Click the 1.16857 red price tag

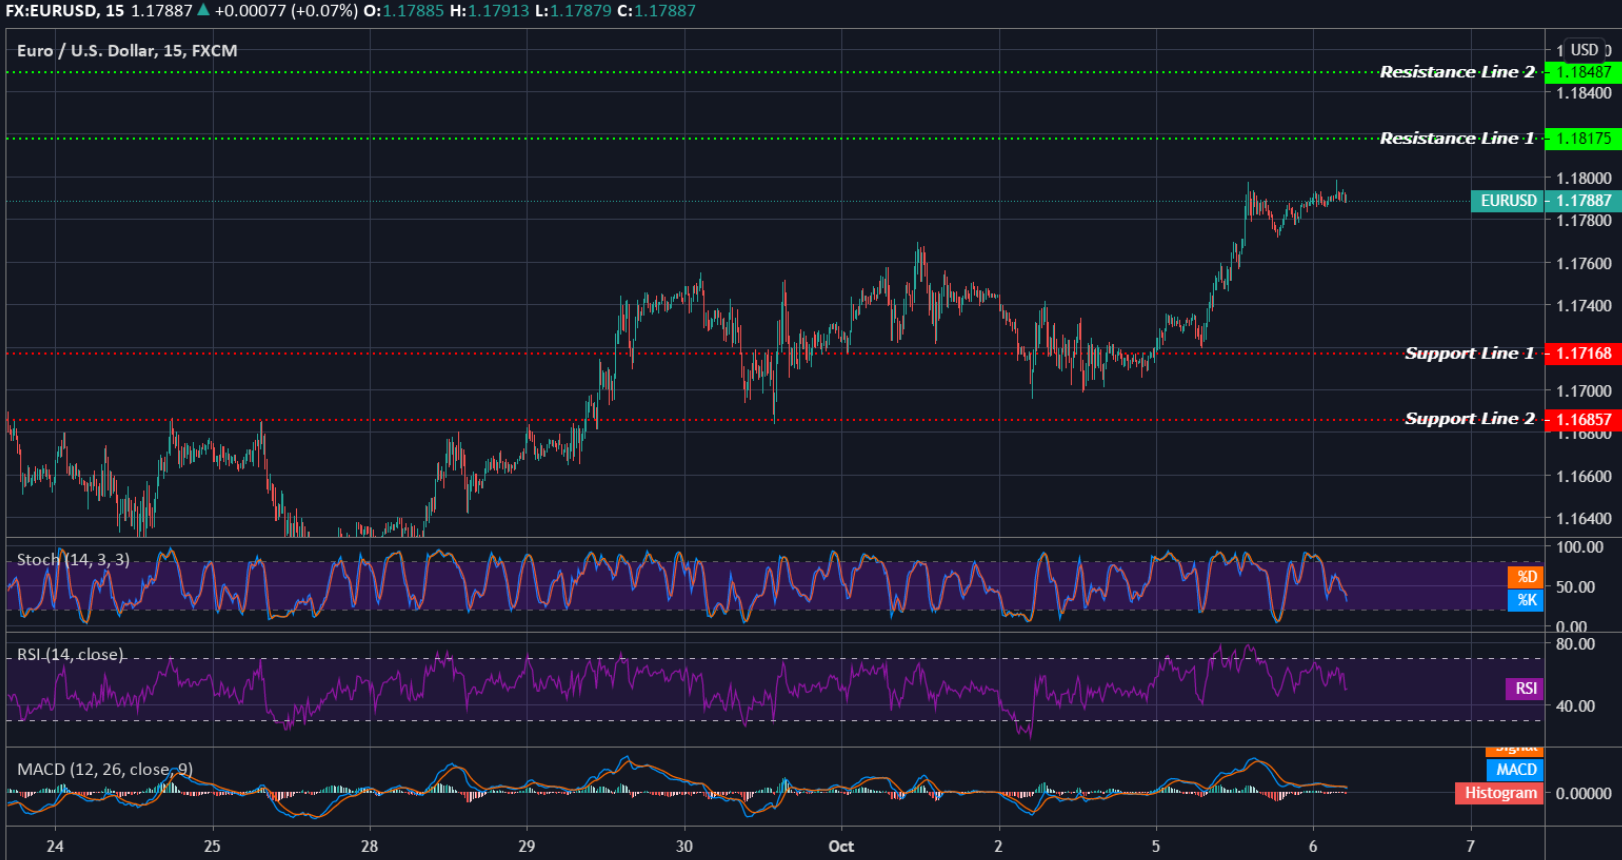pos(1583,419)
